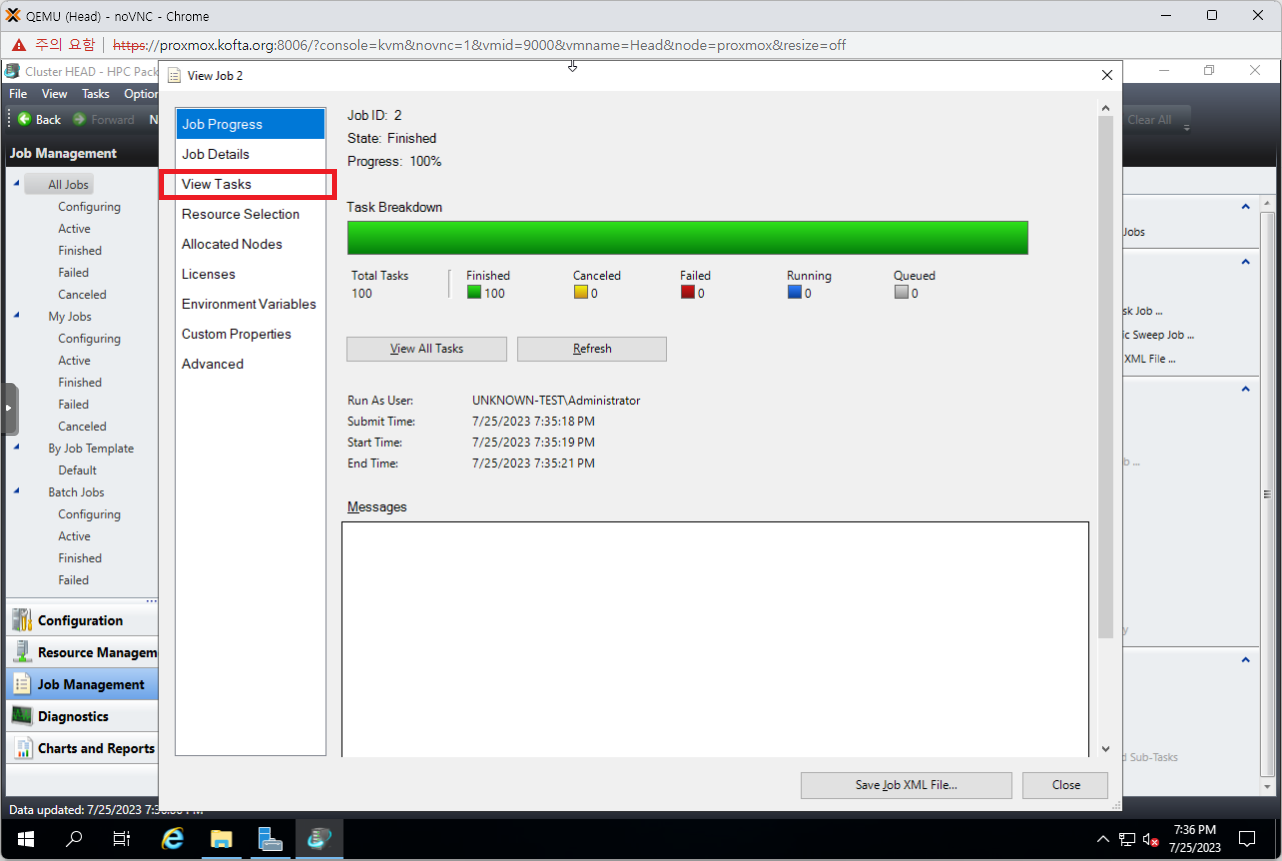Open File Explorer from the taskbar
This screenshot has width=1282, height=861.
click(221, 838)
